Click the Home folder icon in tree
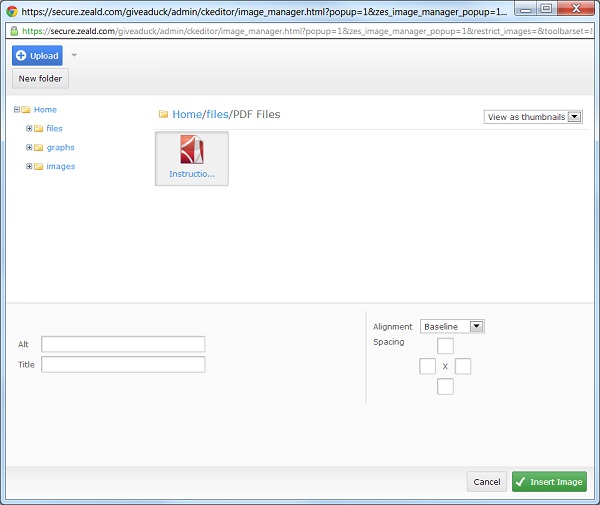600x505 pixels. pyautogui.click(x=26, y=110)
